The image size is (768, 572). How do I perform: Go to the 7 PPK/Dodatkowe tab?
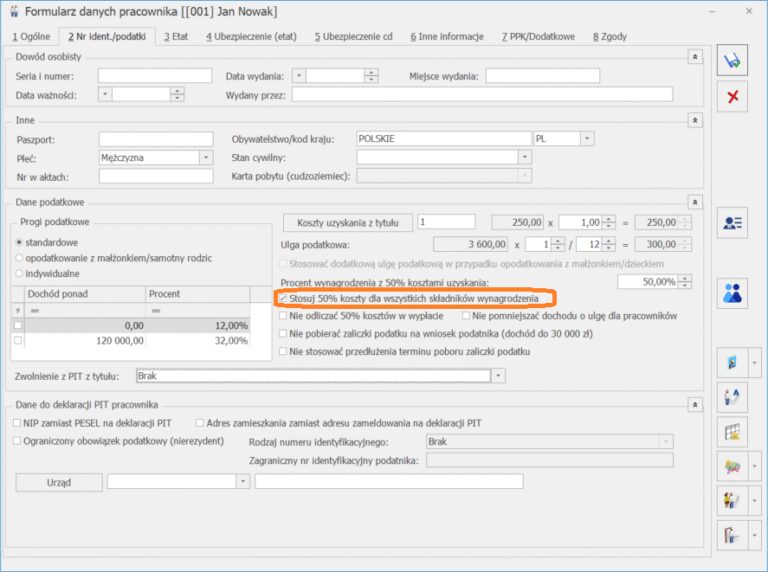click(538, 36)
